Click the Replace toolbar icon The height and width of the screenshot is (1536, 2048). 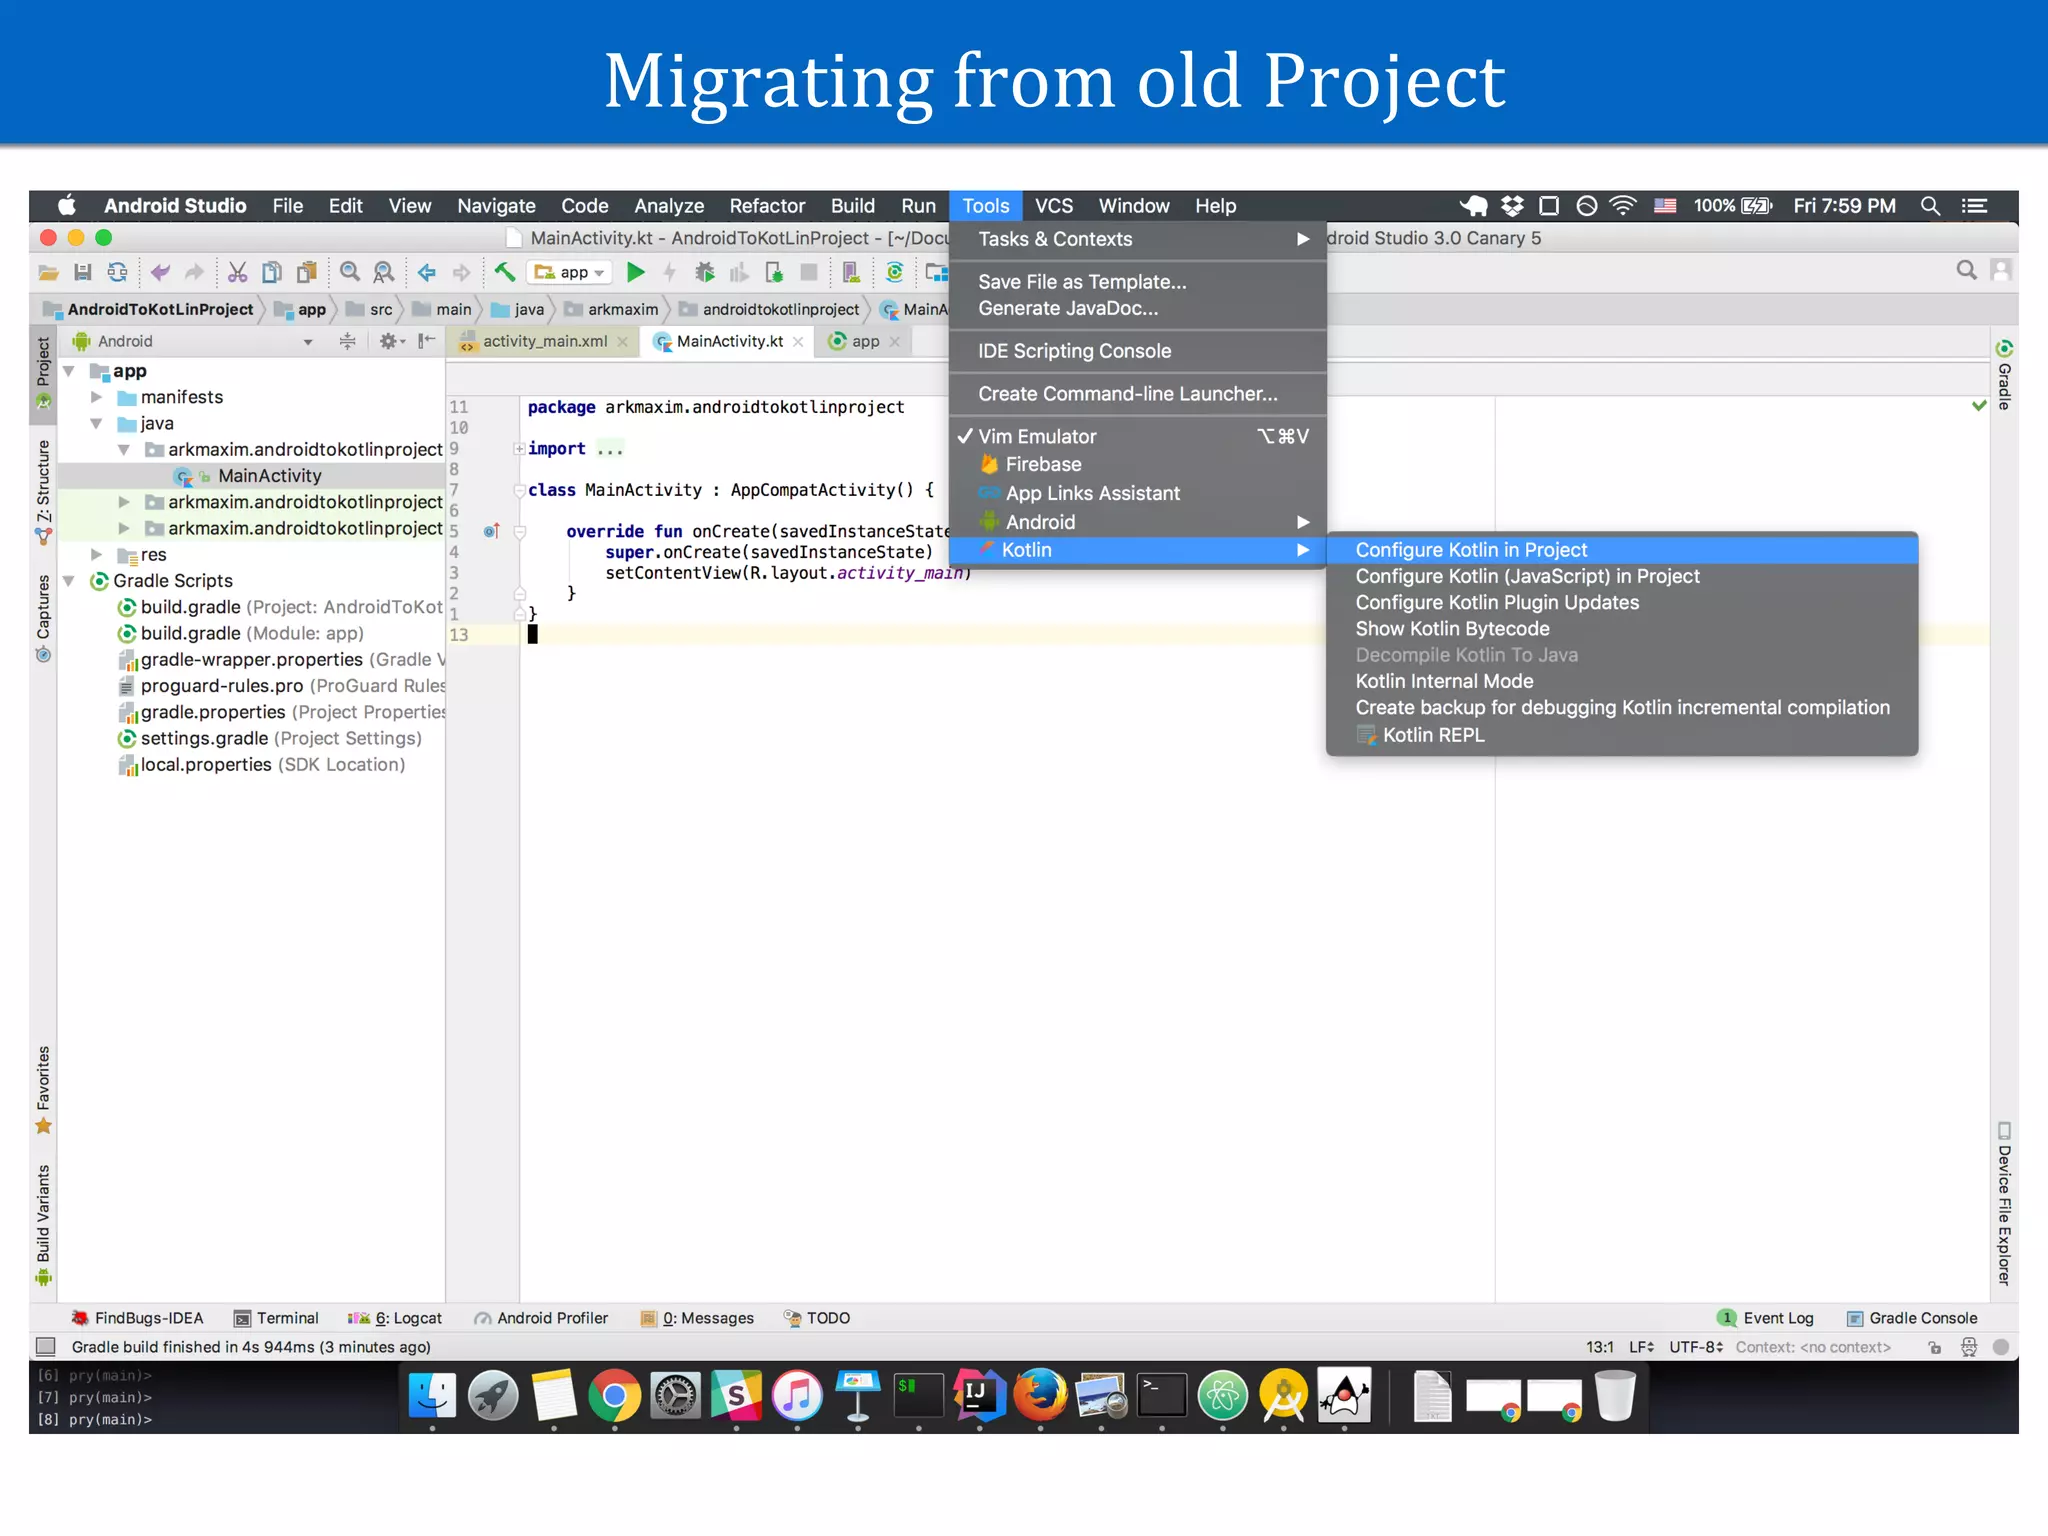coord(383,272)
